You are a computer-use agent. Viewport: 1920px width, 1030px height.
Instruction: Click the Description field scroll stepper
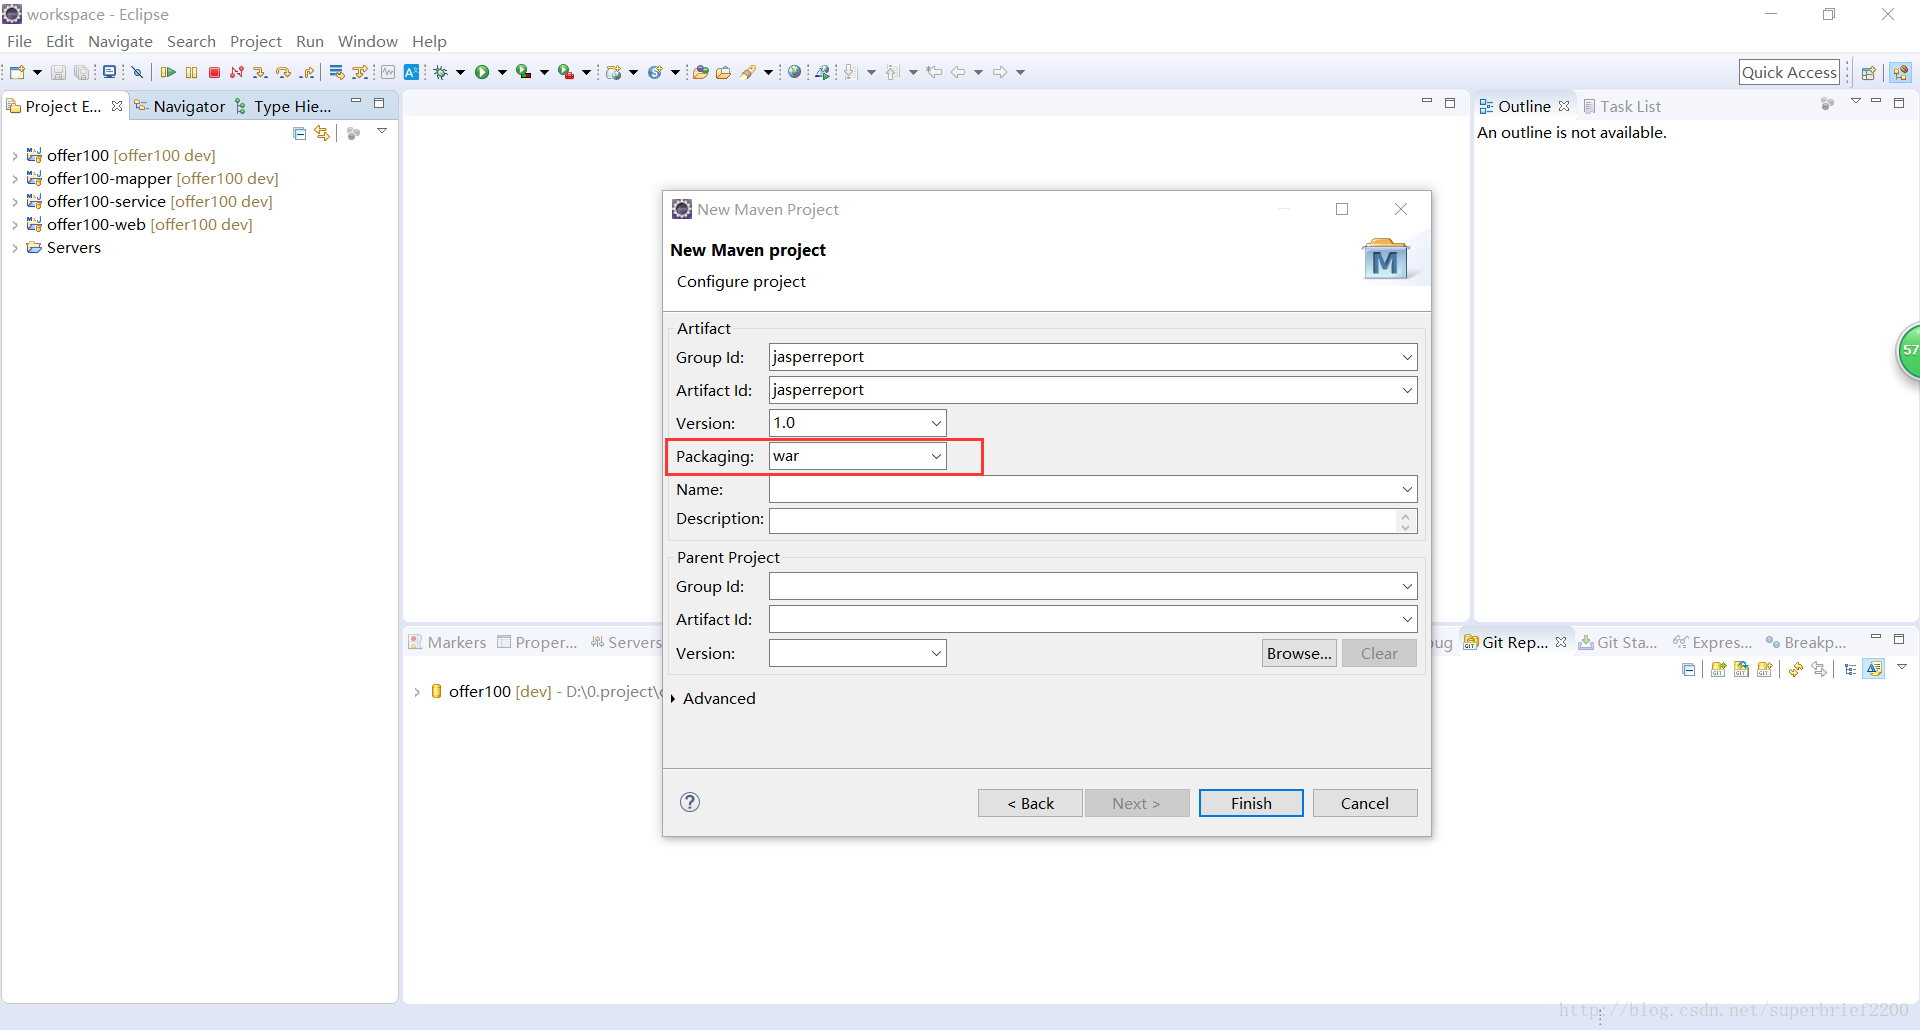pos(1406,521)
